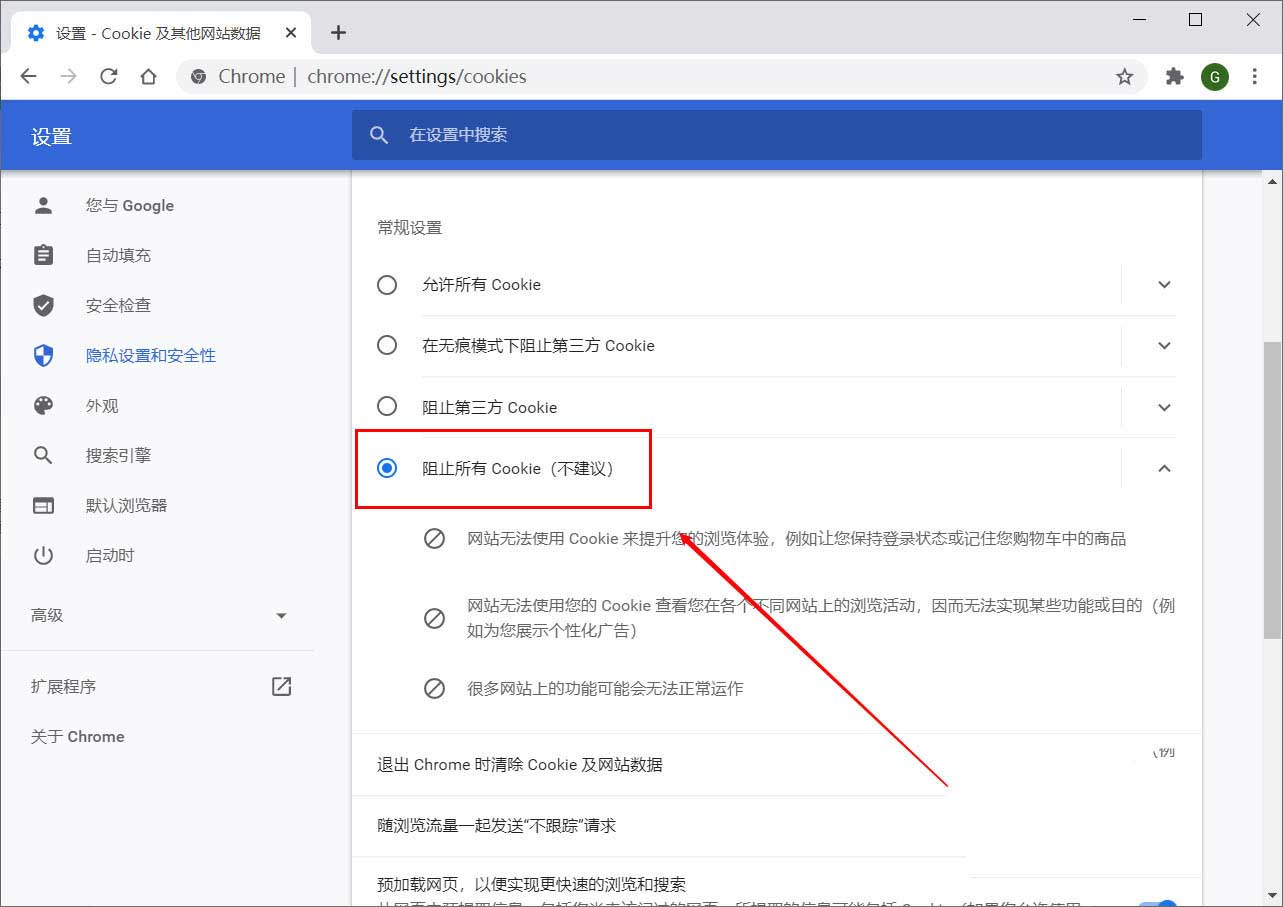Click the 设置 page title
This screenshot has width=1283, height=907.
click(x=52, y=136)
